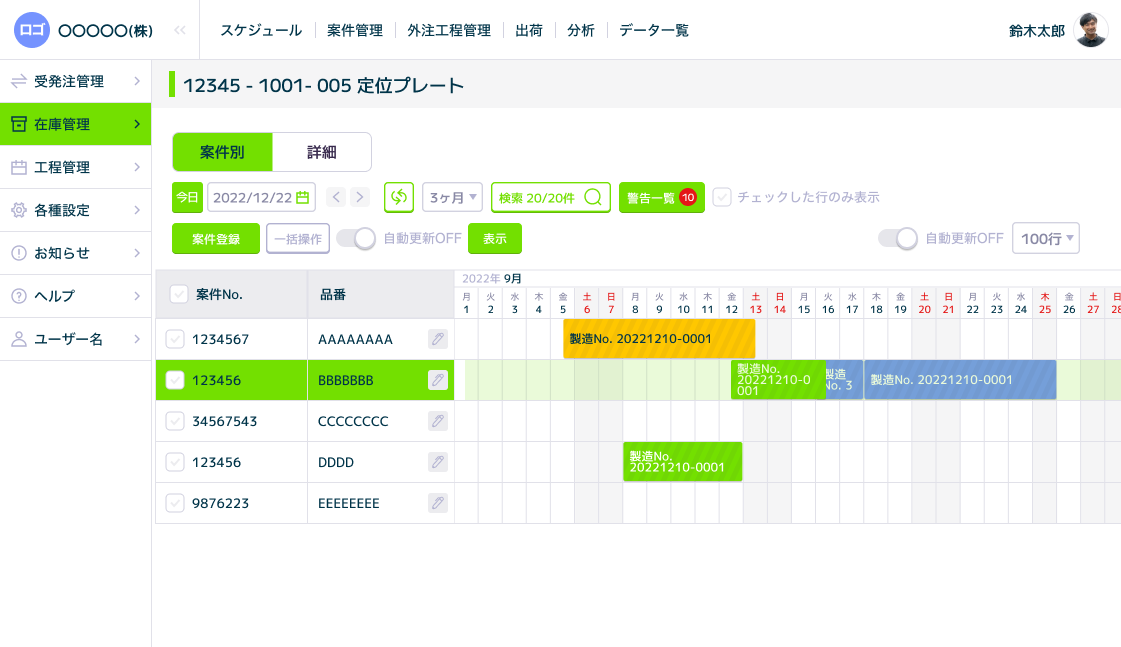Switch to the 詳細 tab
Screen dimensions: 1121x647
[x=321, y=152]
